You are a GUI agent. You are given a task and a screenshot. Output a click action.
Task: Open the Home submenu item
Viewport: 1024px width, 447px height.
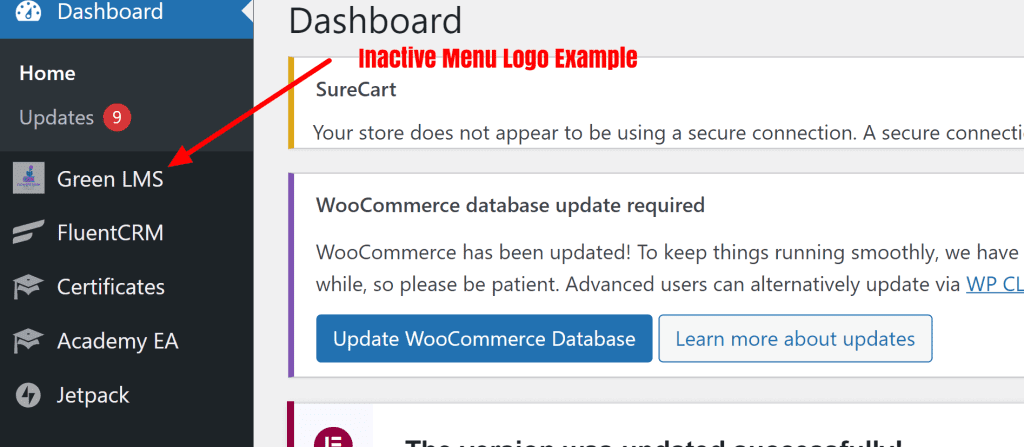point(47,73)
